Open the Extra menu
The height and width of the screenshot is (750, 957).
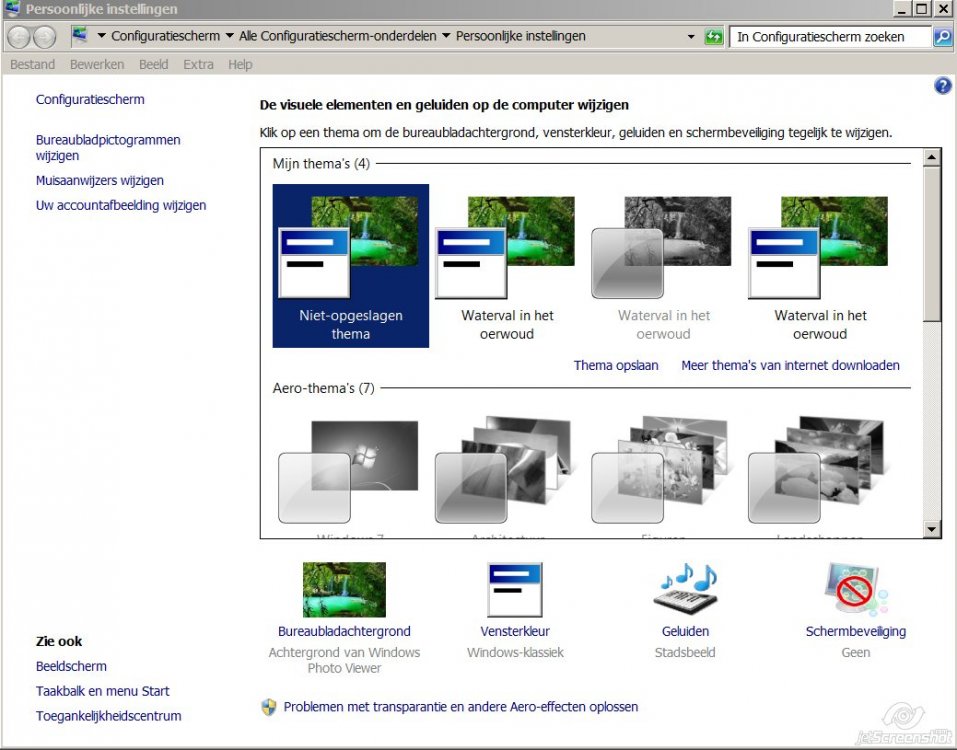click(198, 65)
